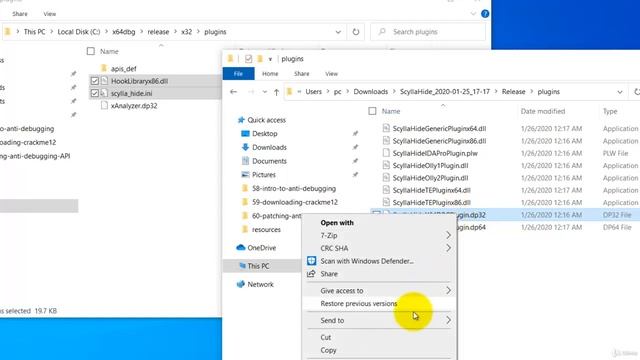Select ScyllaHideIDAProPlugin.plw
The width and height of the screenshot is (640, 360).
pos(435,153)
